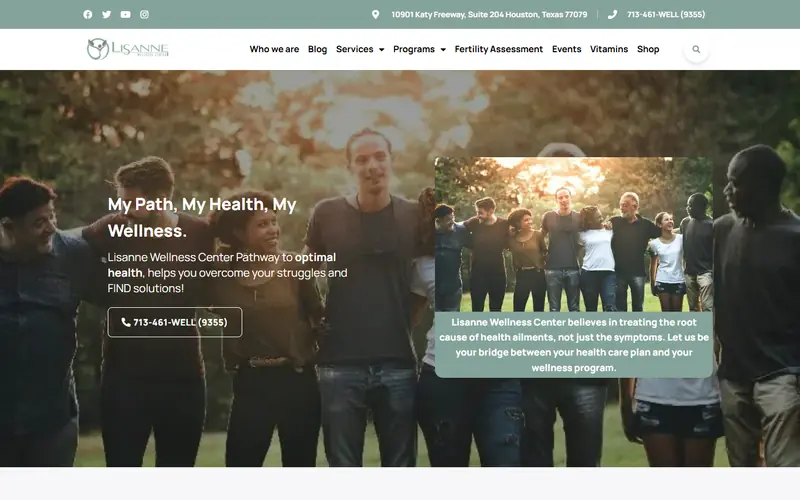Expand the Services dropdown arrow
The height and width of the screenshot is (500, 800).
[x=381, y=49]
